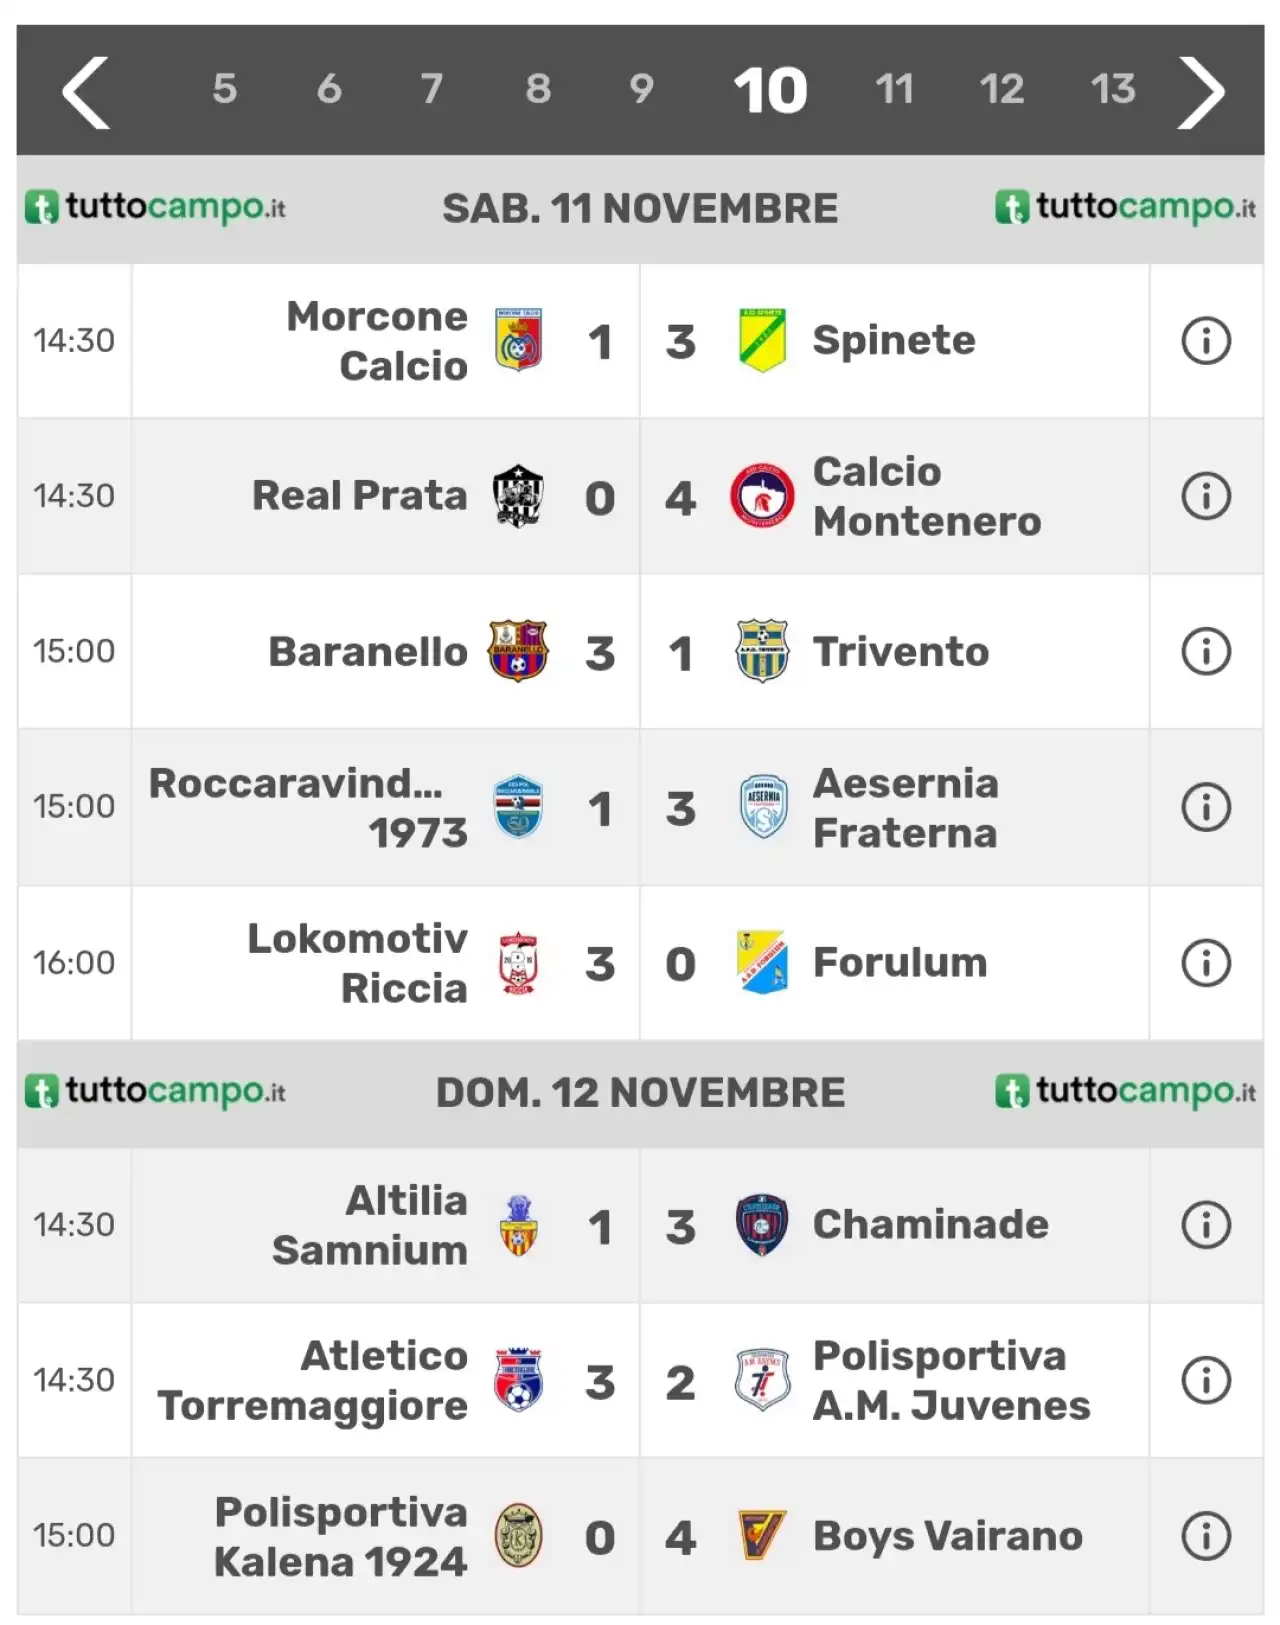This screenshot has width=1280, height=1625.
Task: Click the Boys Vairano team logo
Action: pyautogui.click(x=762, y=1536)
